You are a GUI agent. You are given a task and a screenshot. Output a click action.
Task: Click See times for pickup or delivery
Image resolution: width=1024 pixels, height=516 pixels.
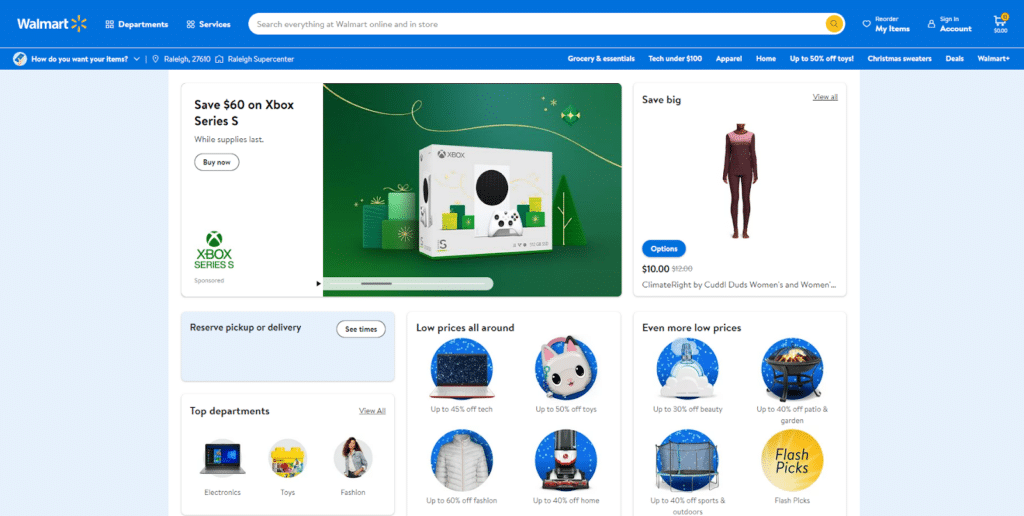361,329
